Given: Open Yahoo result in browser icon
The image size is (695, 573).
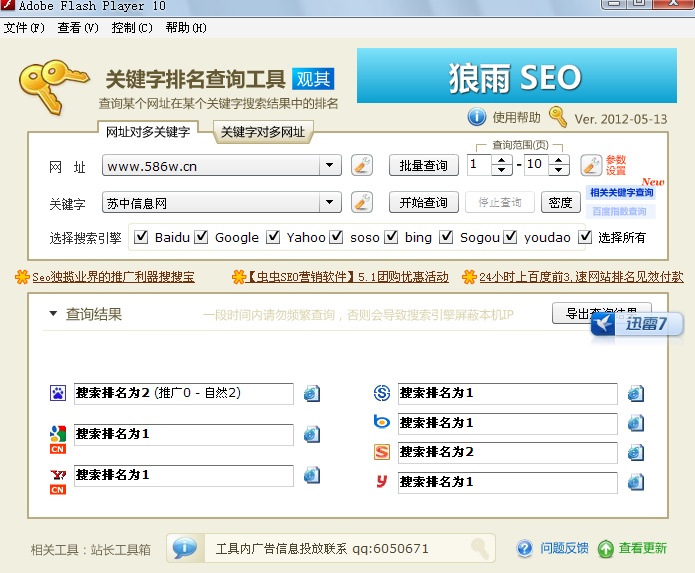Looking at the screenshot, I should [x=312, y=476].
